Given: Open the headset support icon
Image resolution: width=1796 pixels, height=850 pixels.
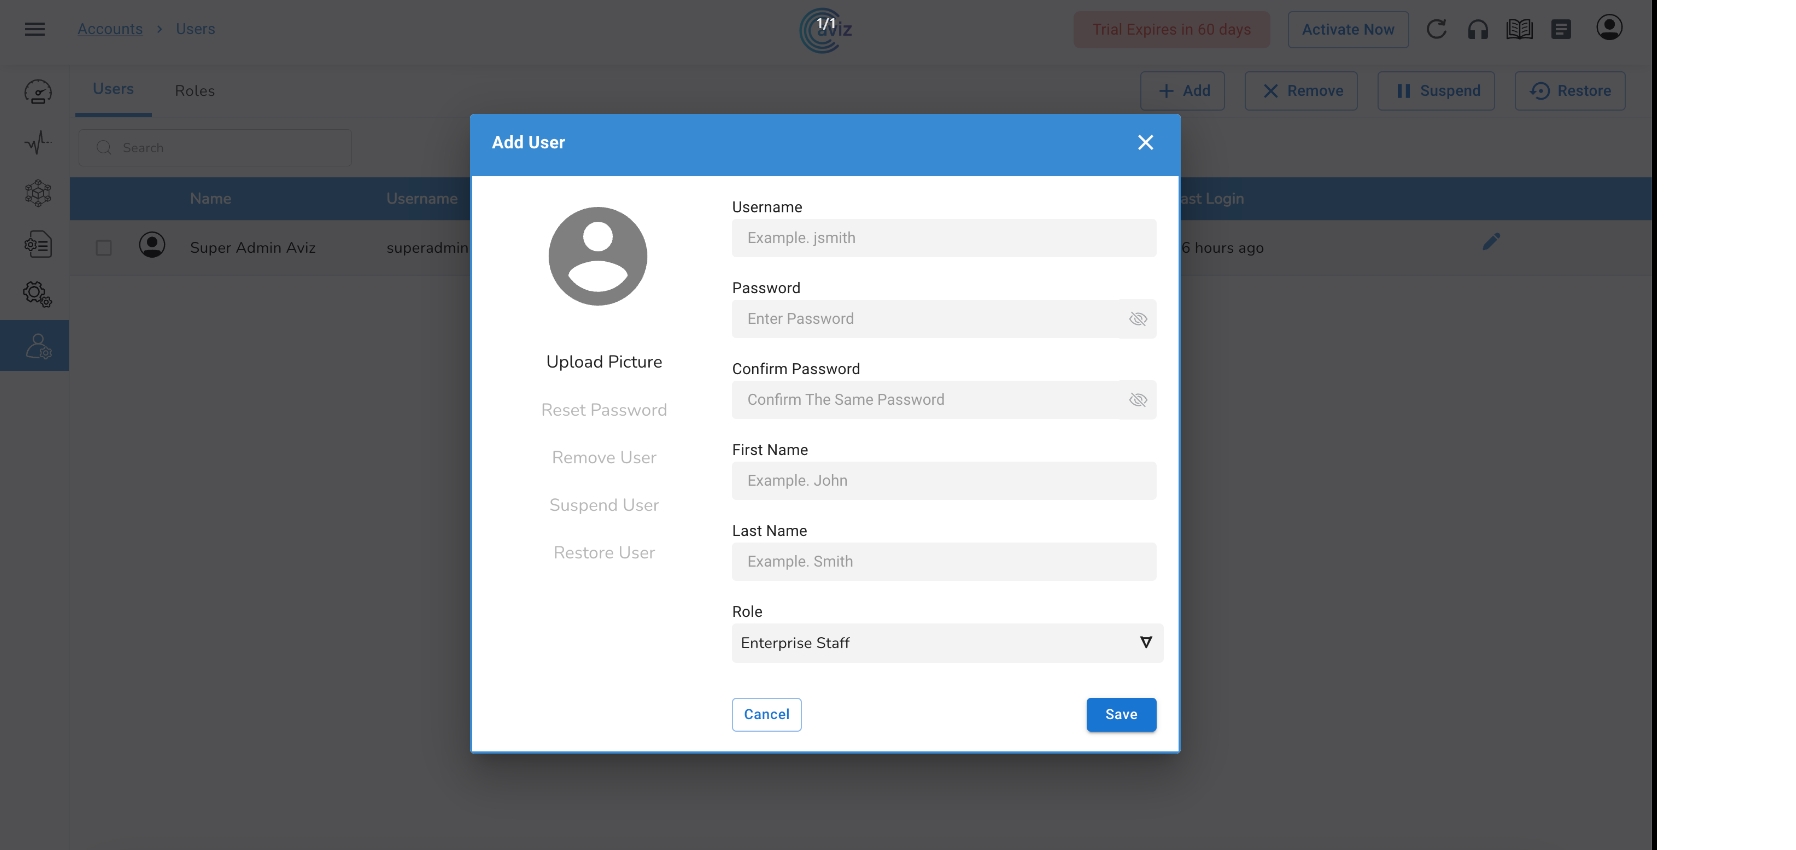Looking at the screenshot, I should click(x=1477, y=29).
